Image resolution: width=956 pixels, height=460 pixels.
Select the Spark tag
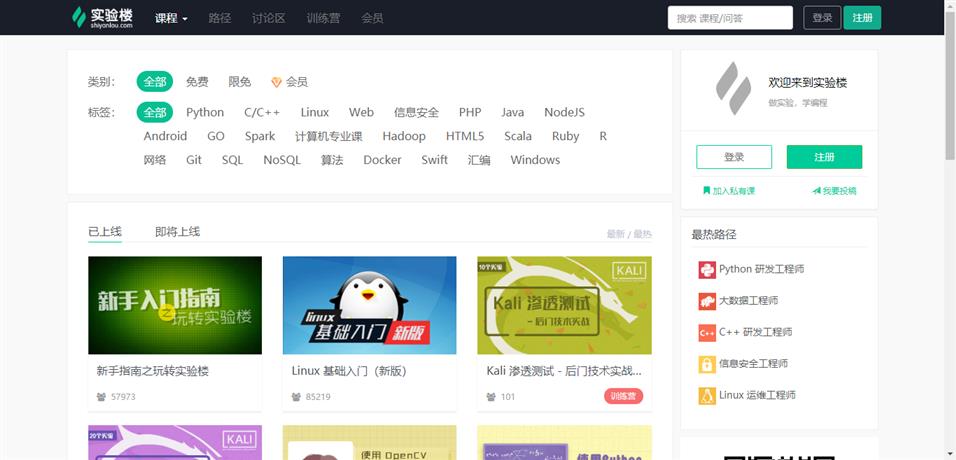coord(260,136)
